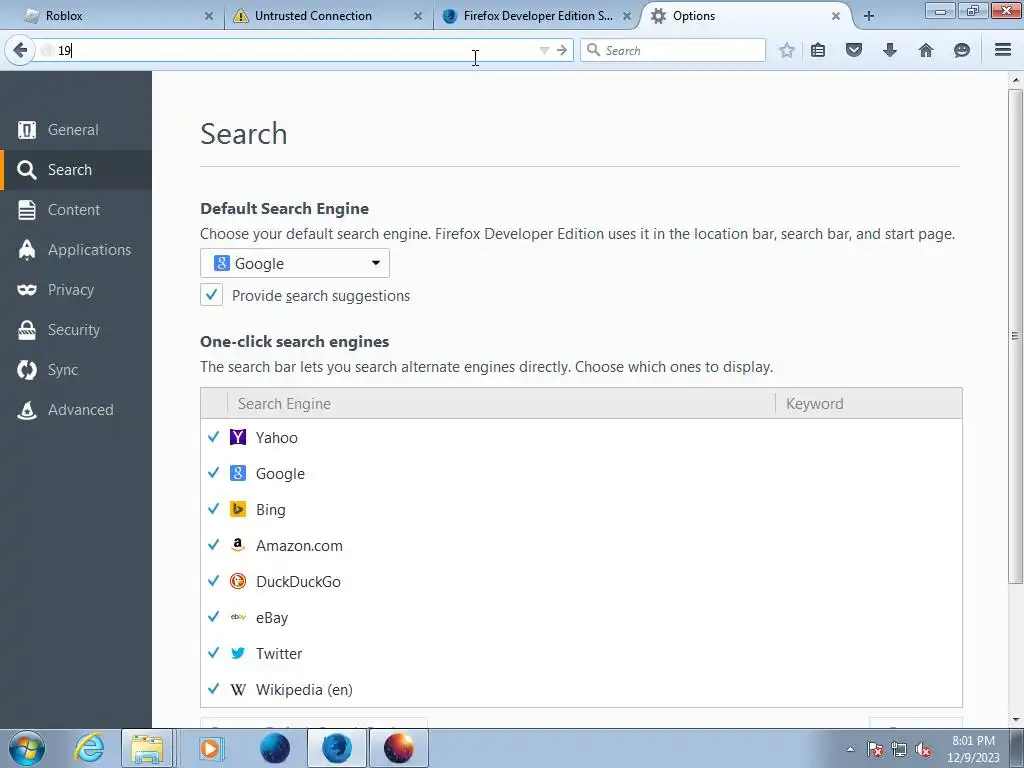Switch to the Untrusted Connection tab

click(x=327, y=16)
